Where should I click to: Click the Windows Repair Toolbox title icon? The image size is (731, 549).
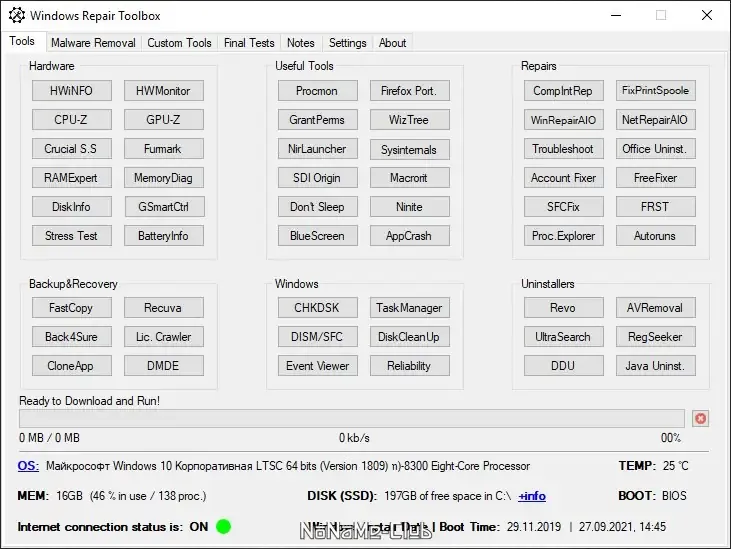point(17,15)
